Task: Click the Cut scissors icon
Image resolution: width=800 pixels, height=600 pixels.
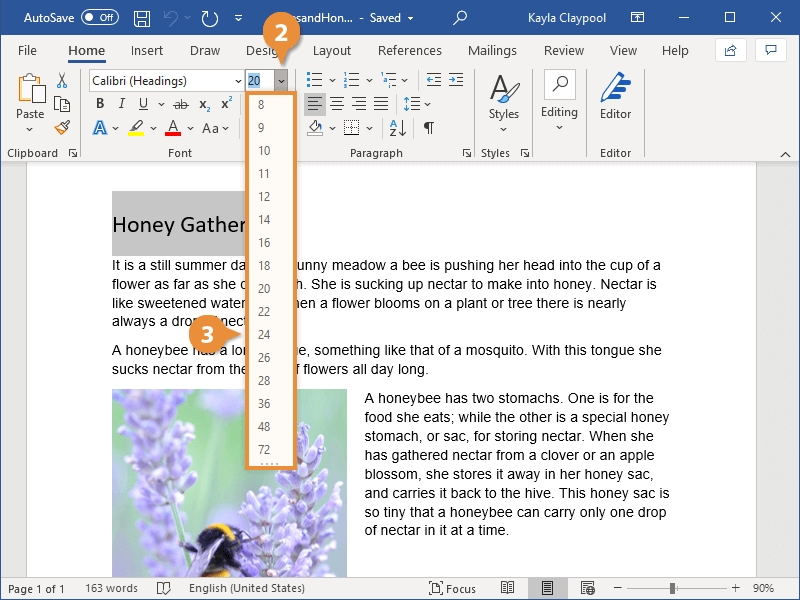Action: tap(62, 81)
